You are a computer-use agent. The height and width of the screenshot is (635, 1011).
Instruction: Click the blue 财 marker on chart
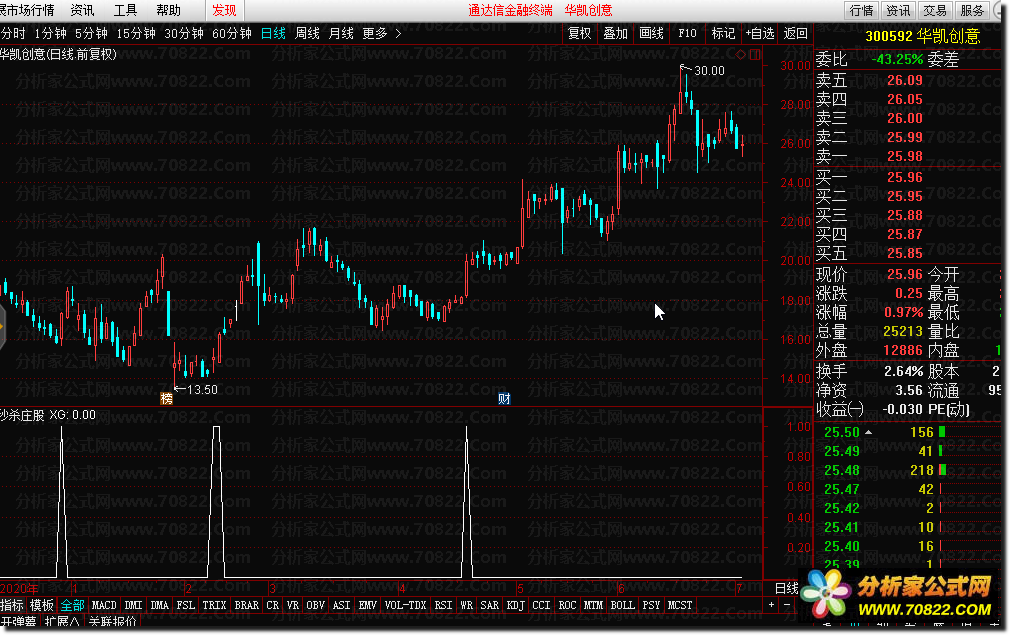[504, 398]
